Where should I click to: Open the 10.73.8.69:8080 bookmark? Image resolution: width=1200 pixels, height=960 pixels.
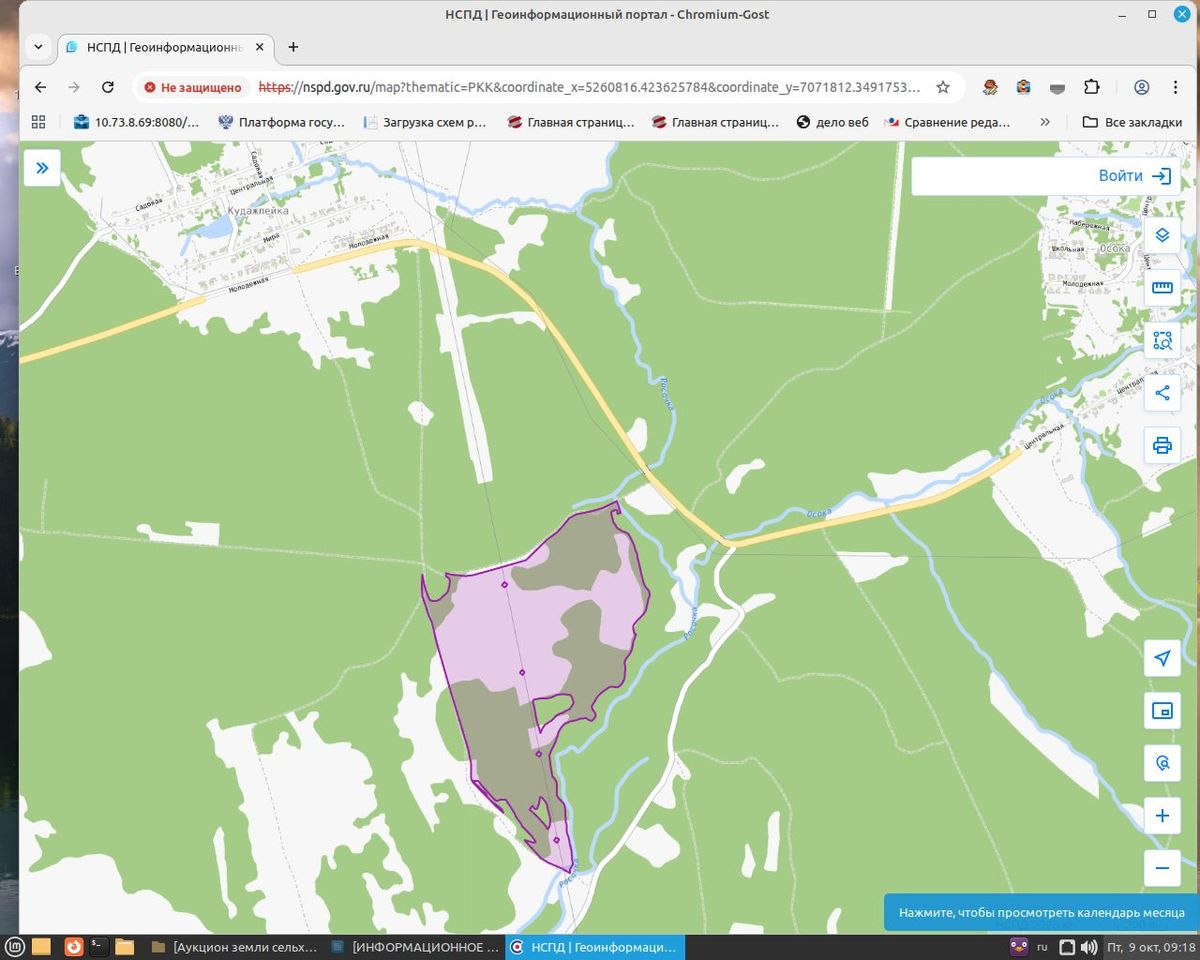pos(137,122)
